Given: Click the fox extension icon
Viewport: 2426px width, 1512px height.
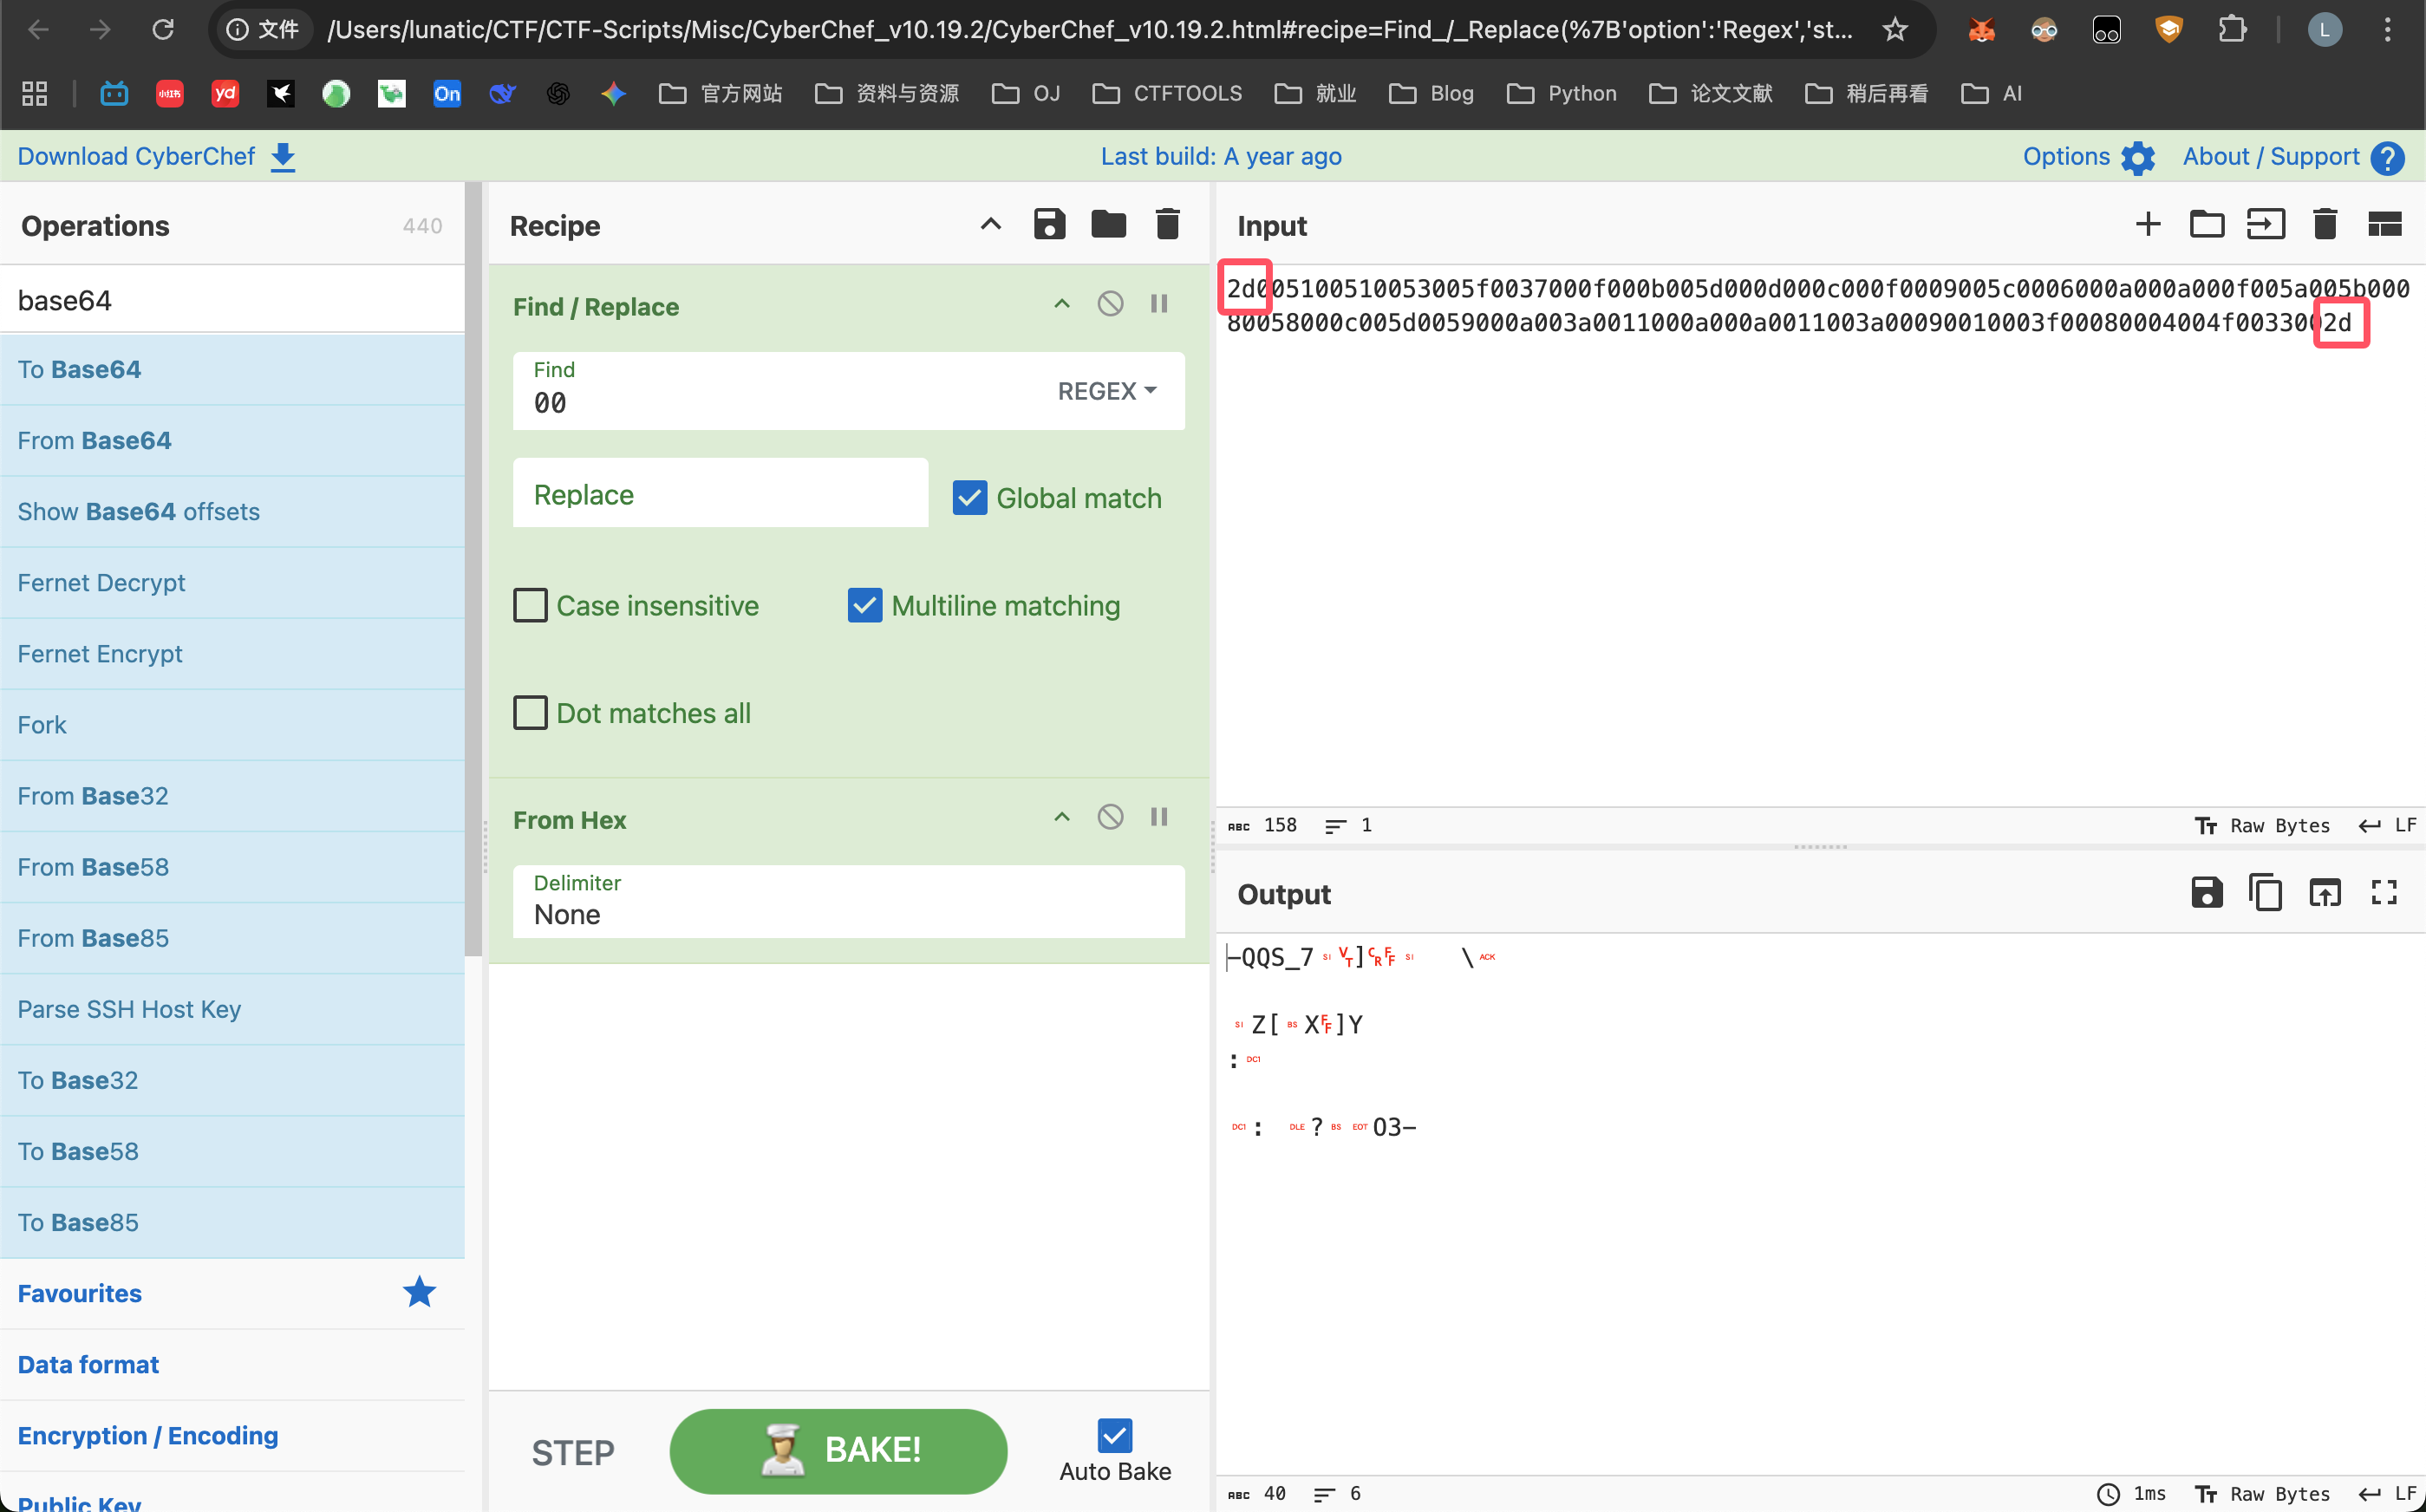Looking at the screenshot, I should (1981, 29).
